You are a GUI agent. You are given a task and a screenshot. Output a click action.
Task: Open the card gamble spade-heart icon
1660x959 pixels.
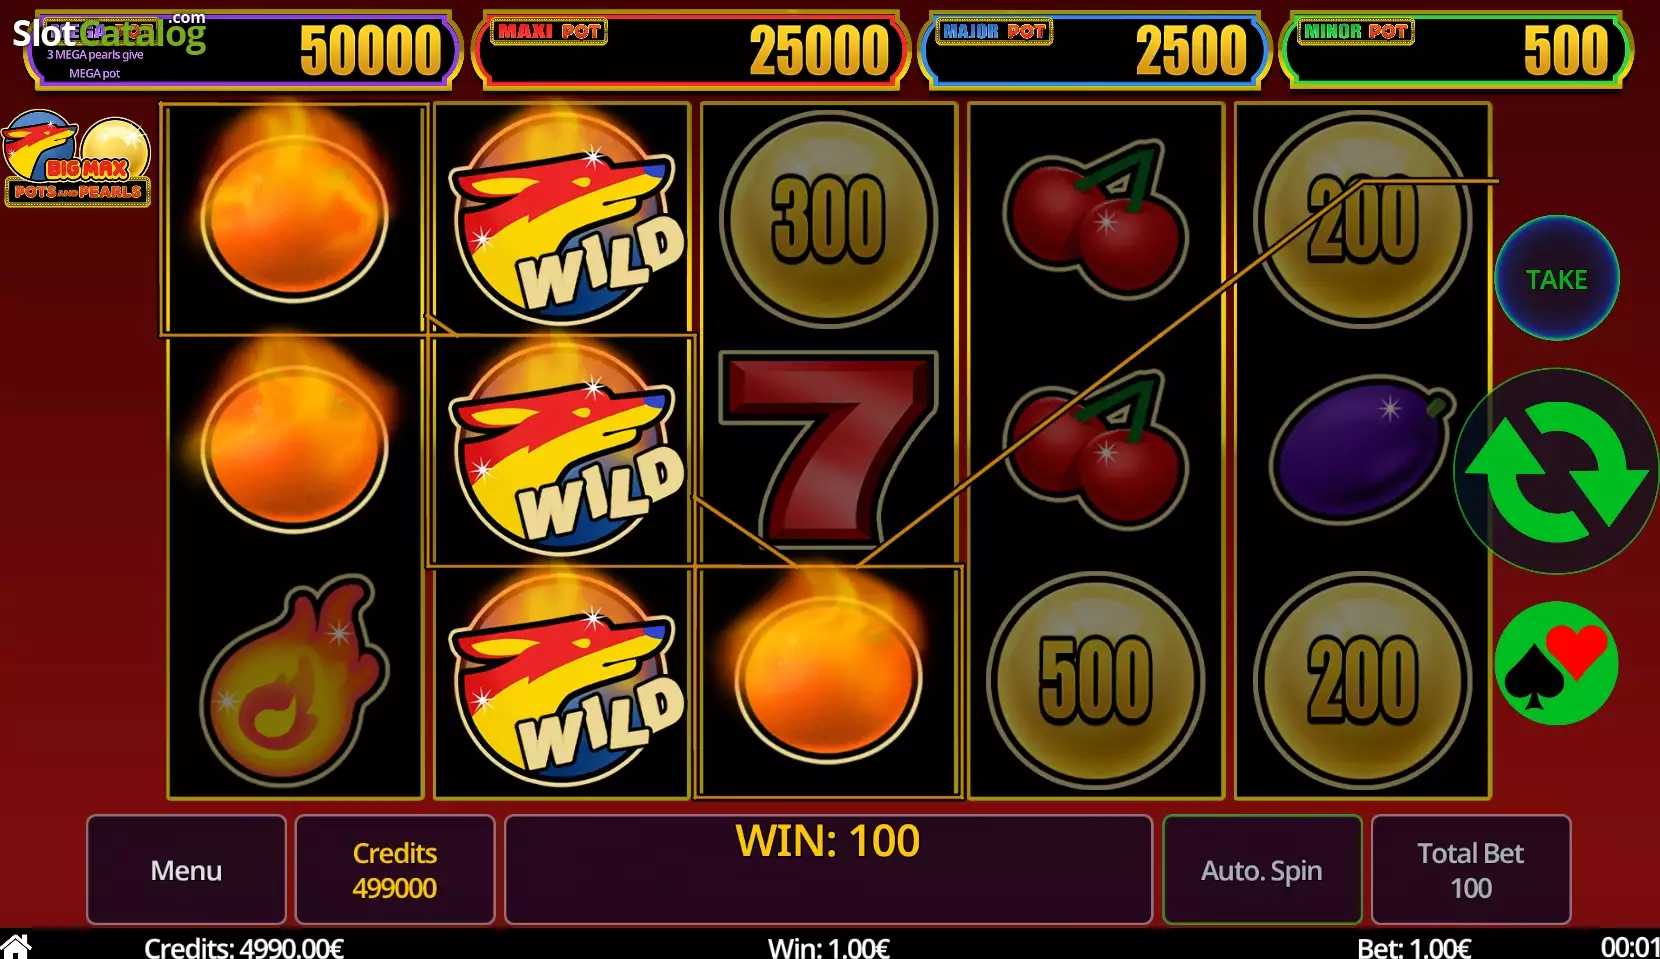1556,663
